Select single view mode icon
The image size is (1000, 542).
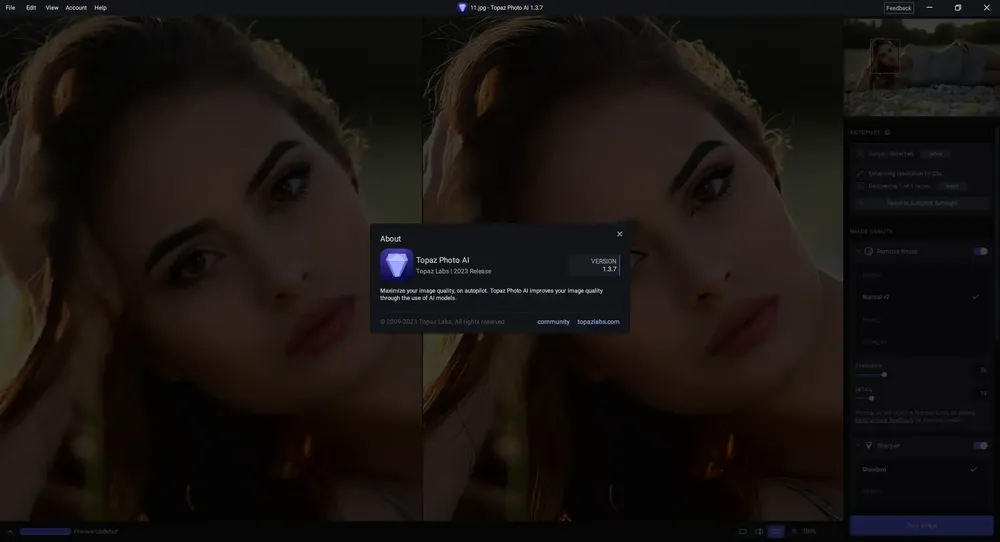pos(742,531)
